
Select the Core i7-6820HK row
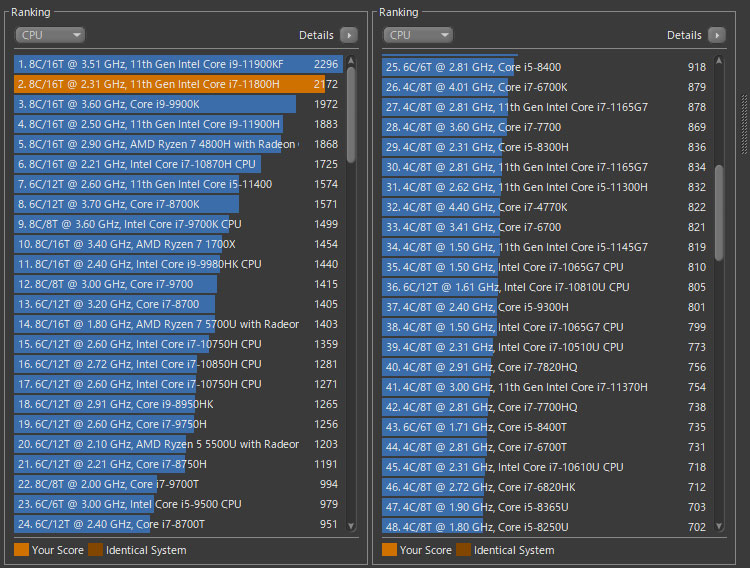pyautogui.click(x=546, y=487)
